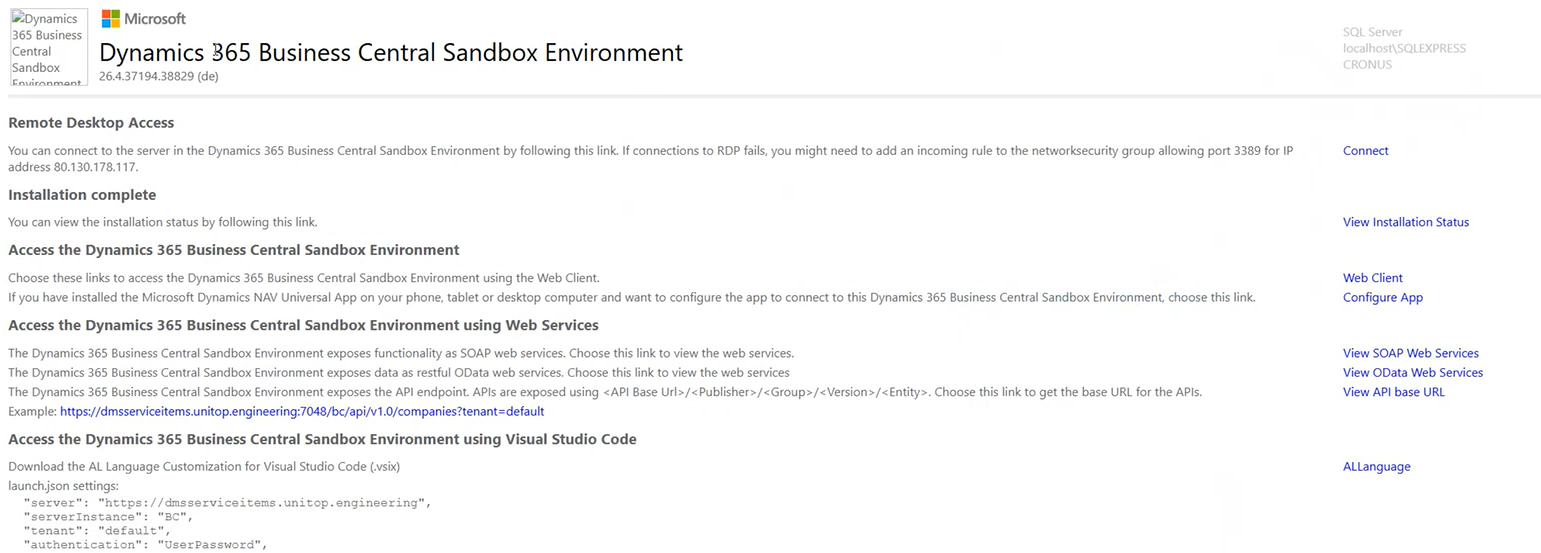Click the 'CRONUS' database name
Screen dimensions: 1541x553
1367,64
